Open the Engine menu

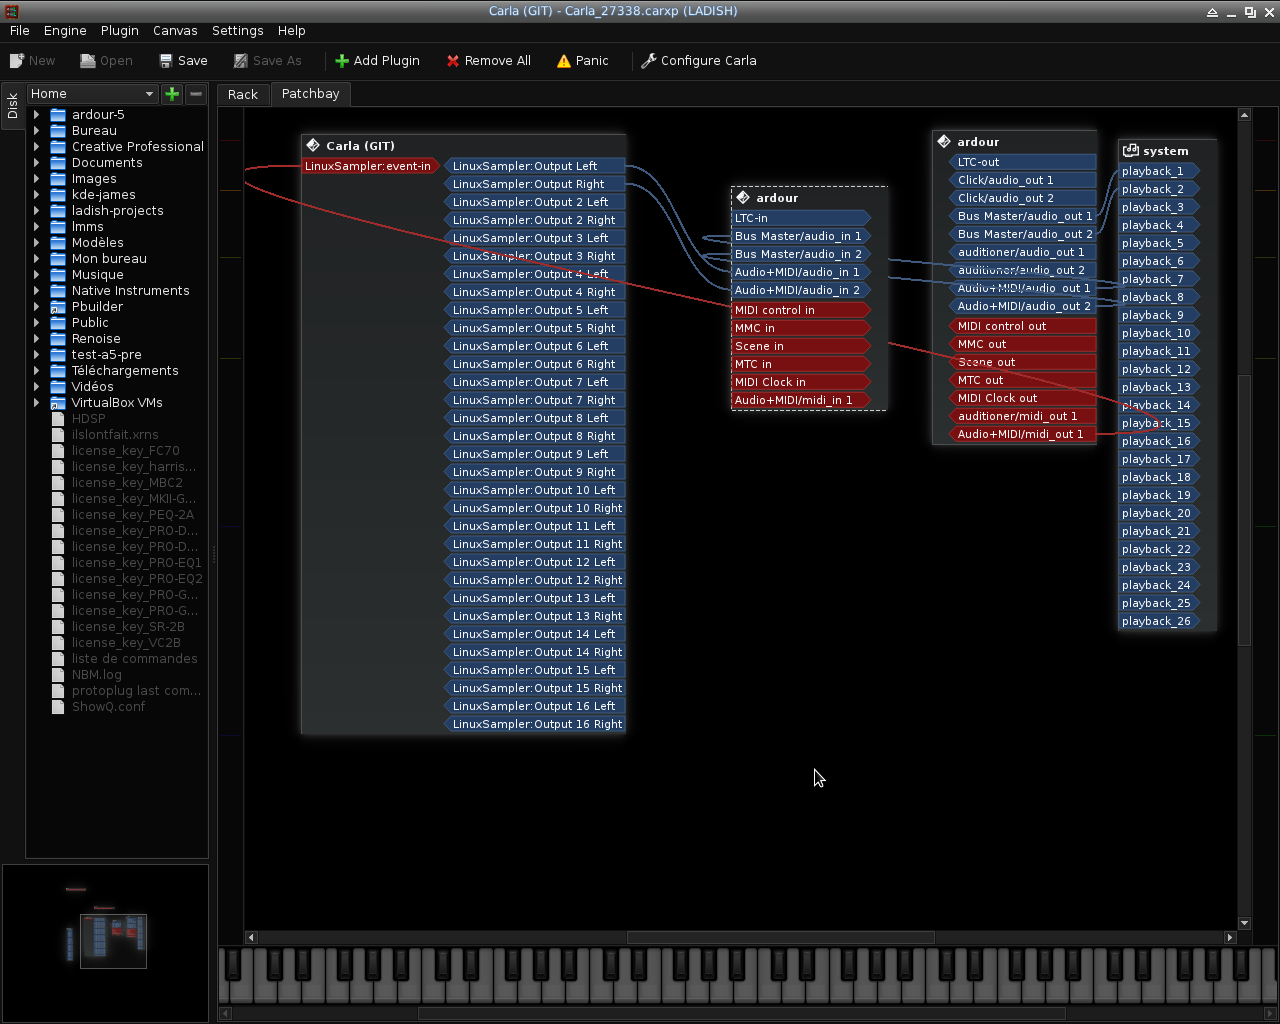[x=65, y=31]
